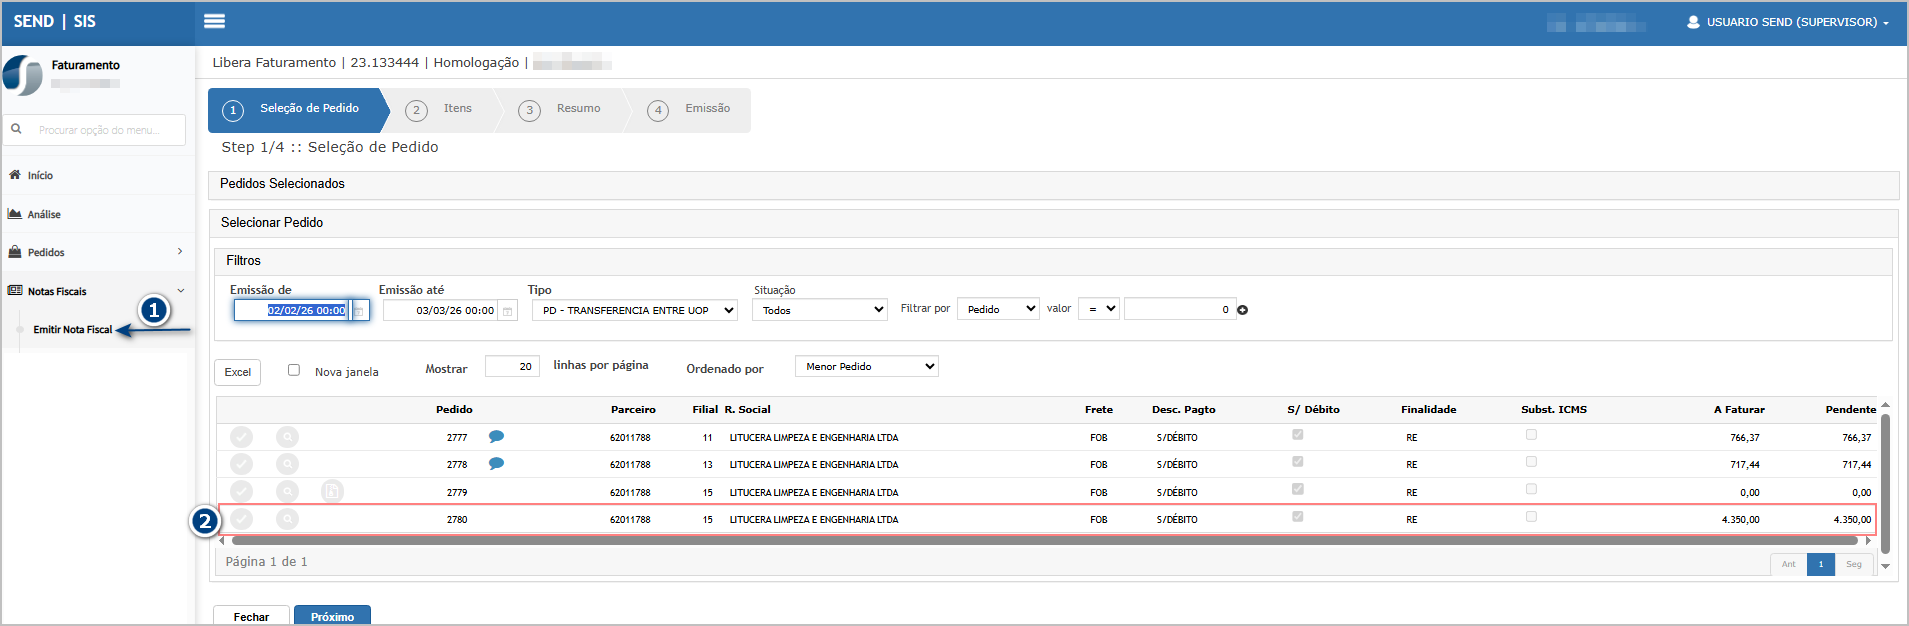Export the list with Excel button
Image resolution: width=1909 pixels, height=626 pixels.
click(237, 372)
